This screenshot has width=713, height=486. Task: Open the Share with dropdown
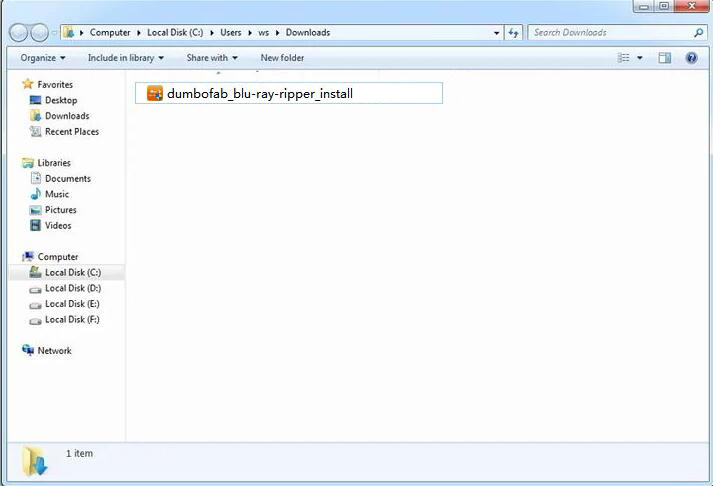pyautogui.click(x=212, y=58)
